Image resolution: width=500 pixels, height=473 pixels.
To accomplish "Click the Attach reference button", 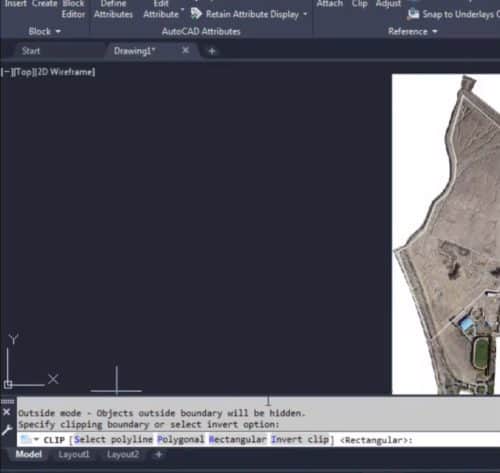I will tap(330, 4).
